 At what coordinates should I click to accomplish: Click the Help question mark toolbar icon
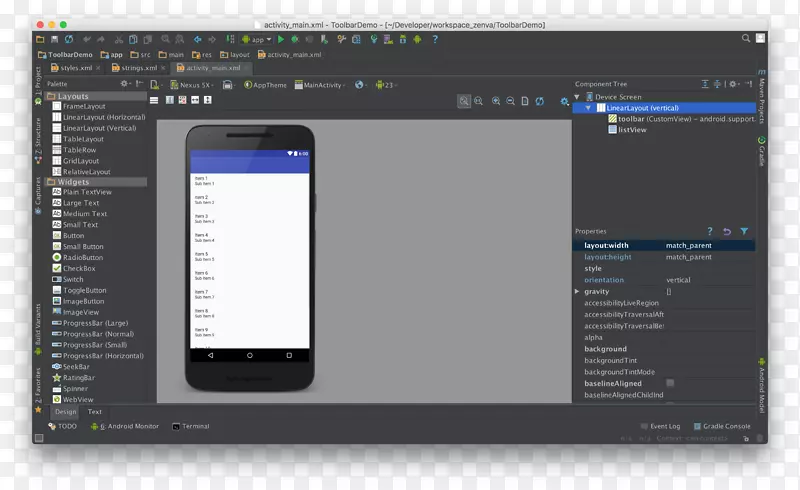tap(435, 40)
